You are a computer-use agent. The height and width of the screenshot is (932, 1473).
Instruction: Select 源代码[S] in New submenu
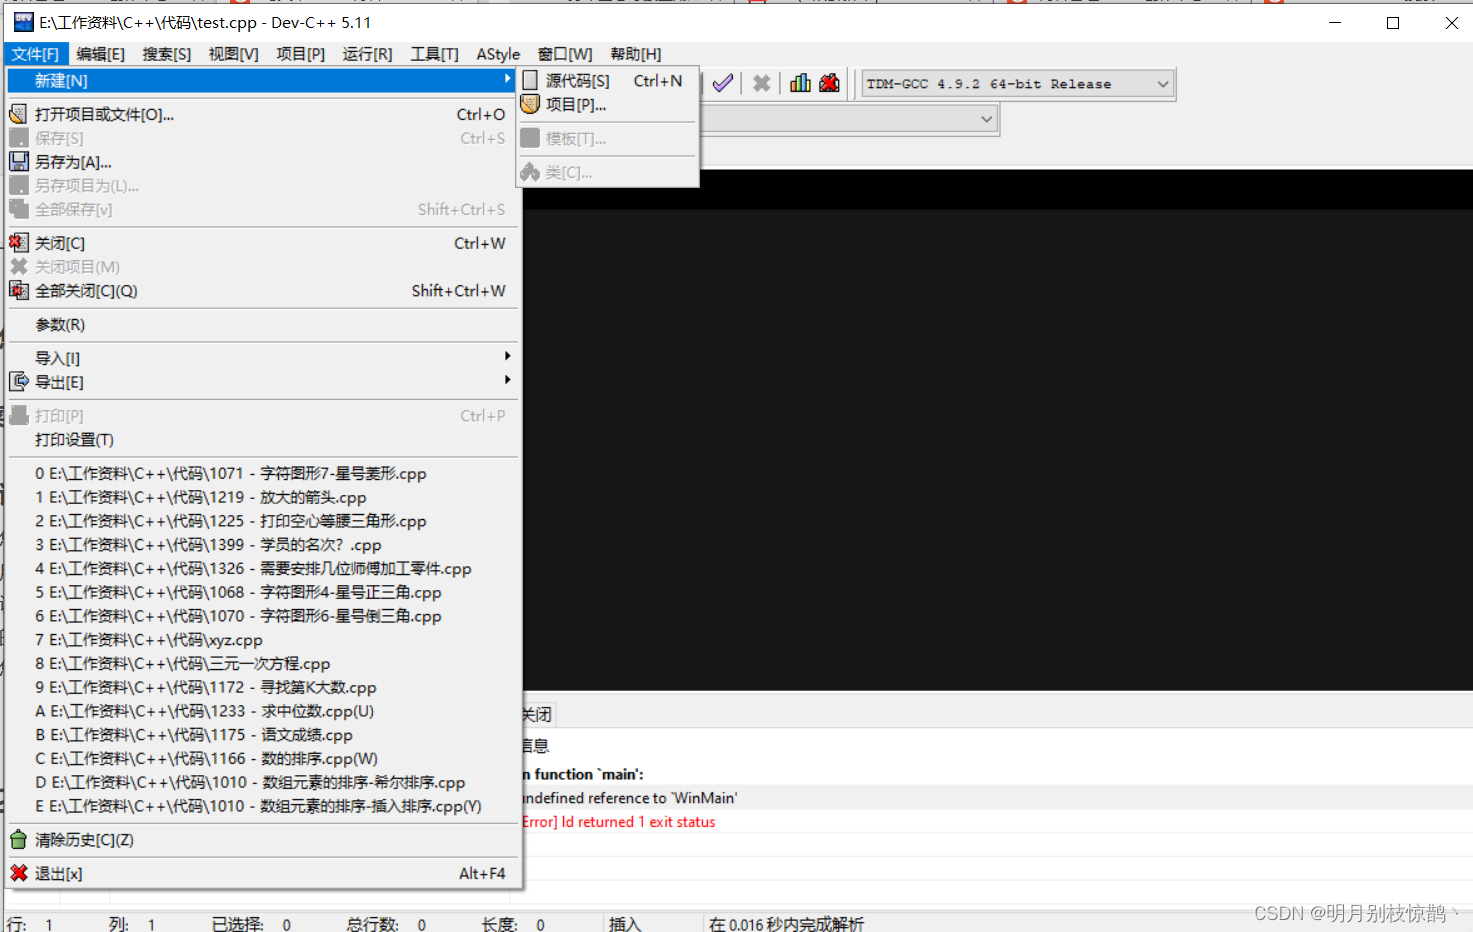pyautogui.click(x=607, y=80)
